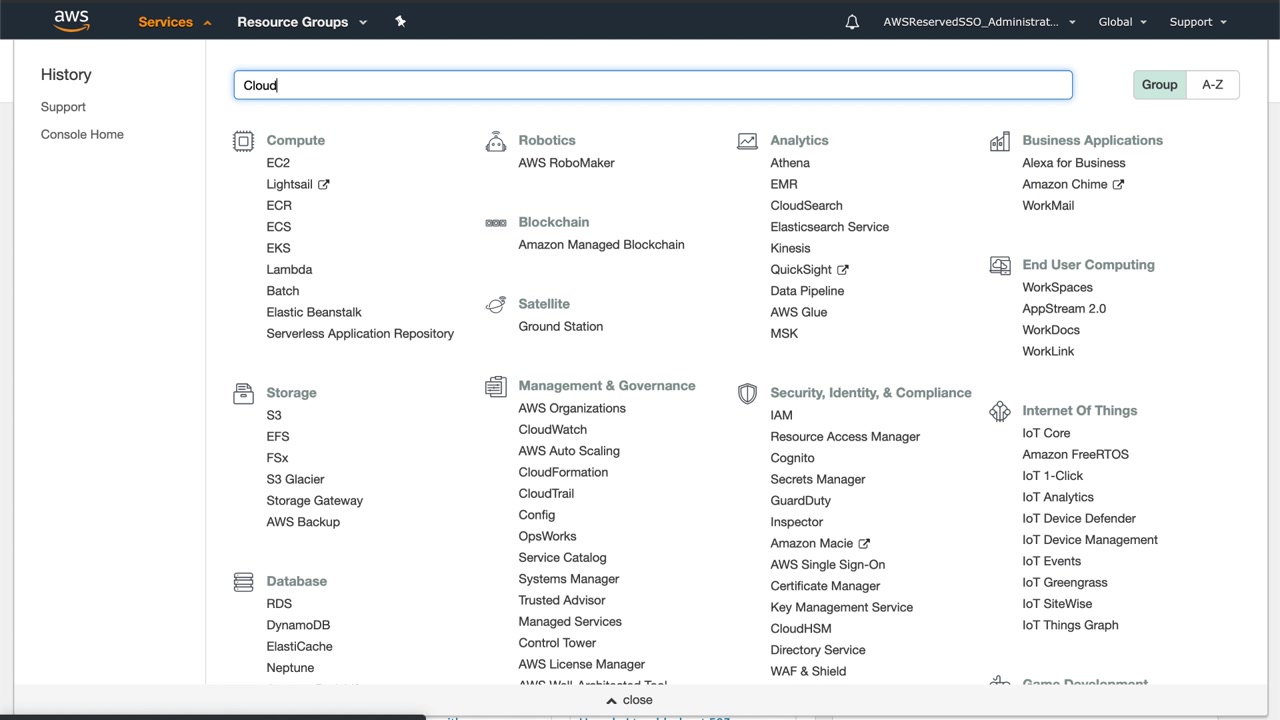
Task: Click the Analytics chart icon
Action: point(747,141)
